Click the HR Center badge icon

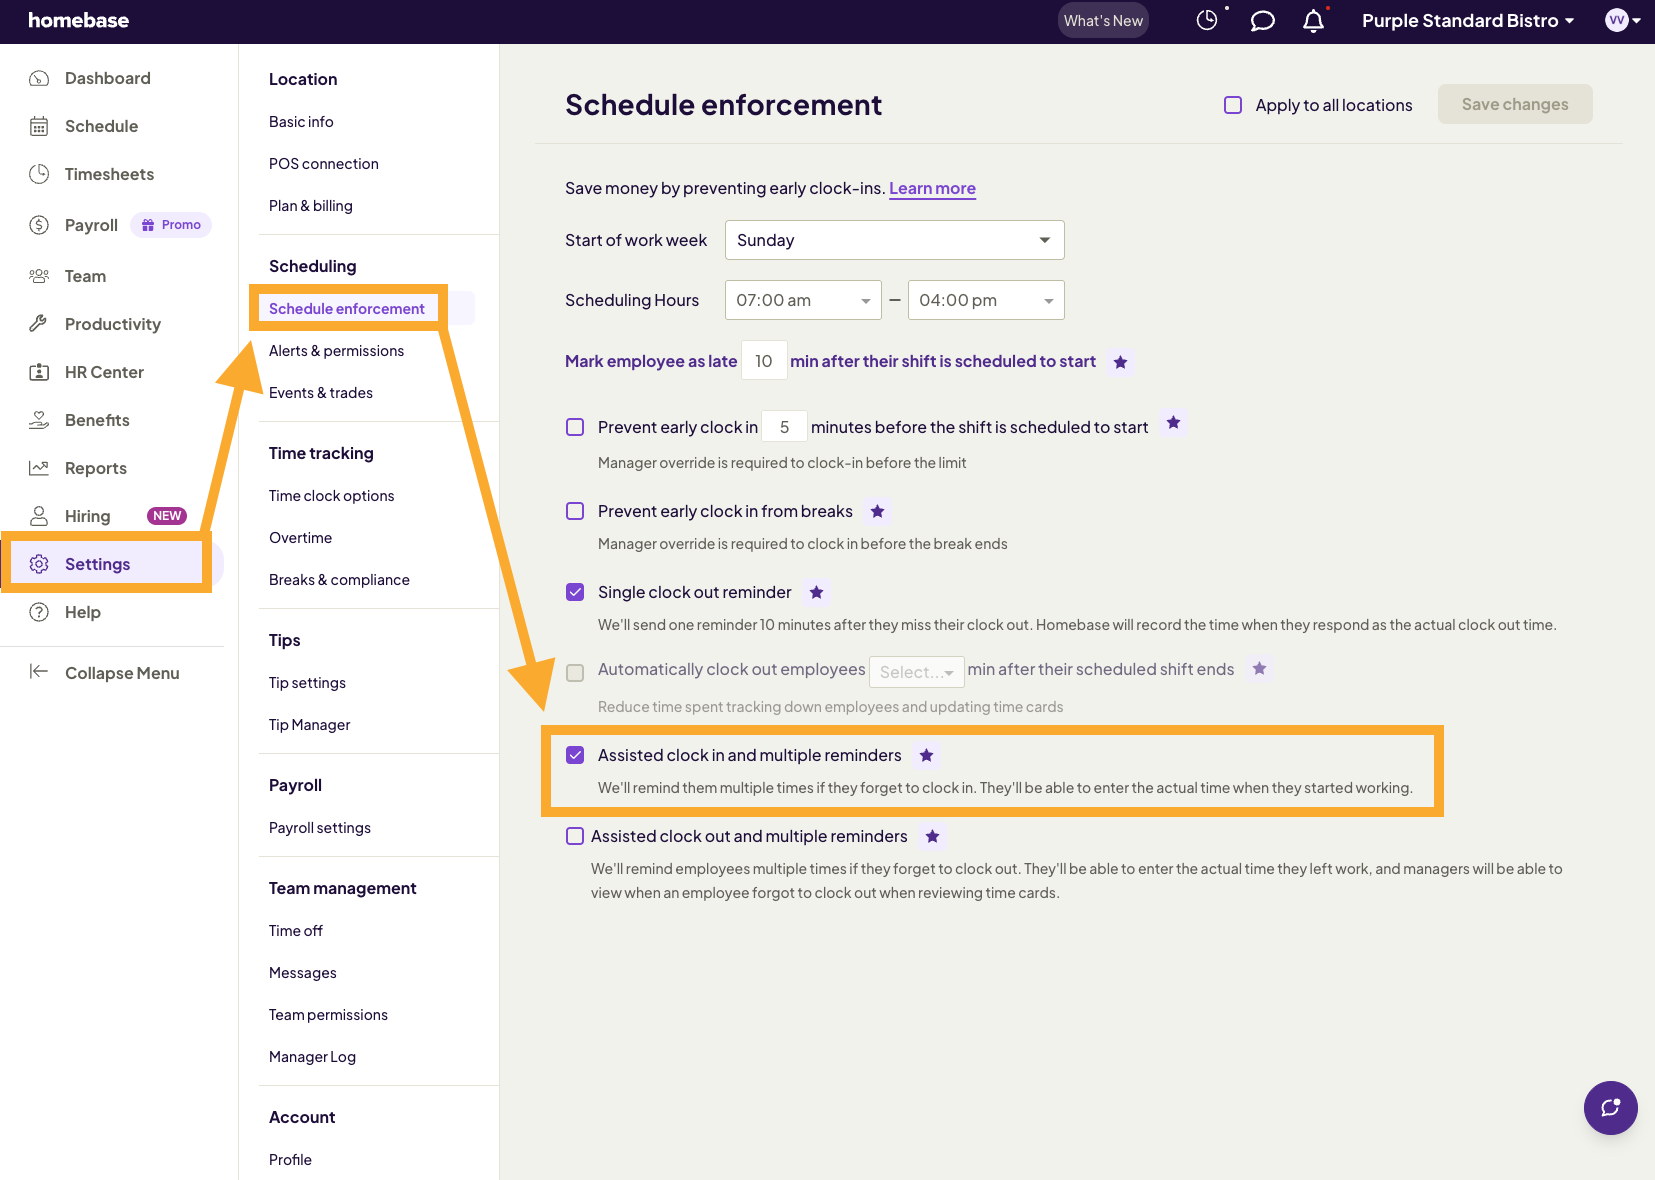tap(39, 372)
